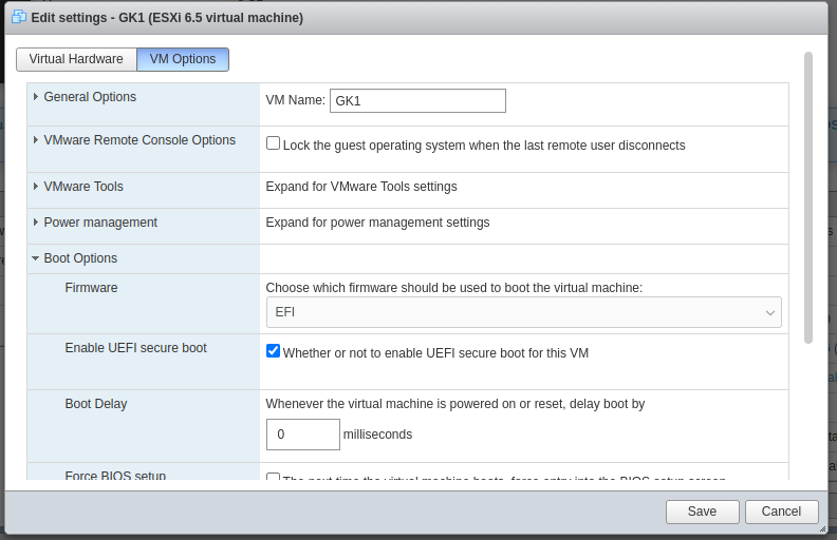The height and width of the screenshot is (540, 838).
Task: Click the Cancel button
Action: click(781, 511)
